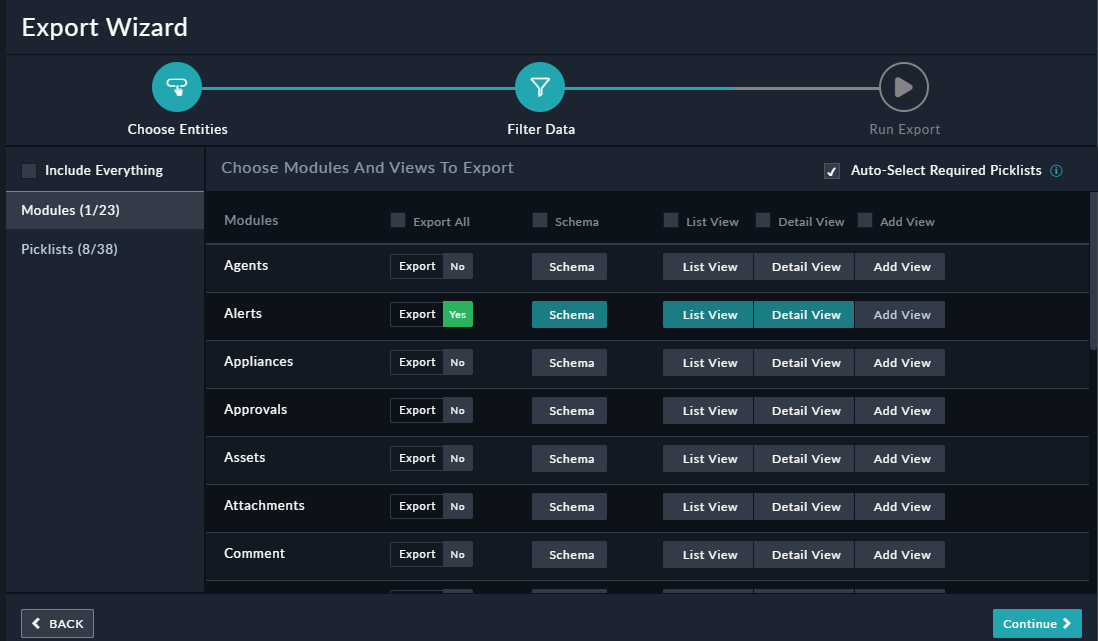Uncheck Auto-Select Required Picklists
This screenshot has height=641, width=1098.
[x=831, y=170]
